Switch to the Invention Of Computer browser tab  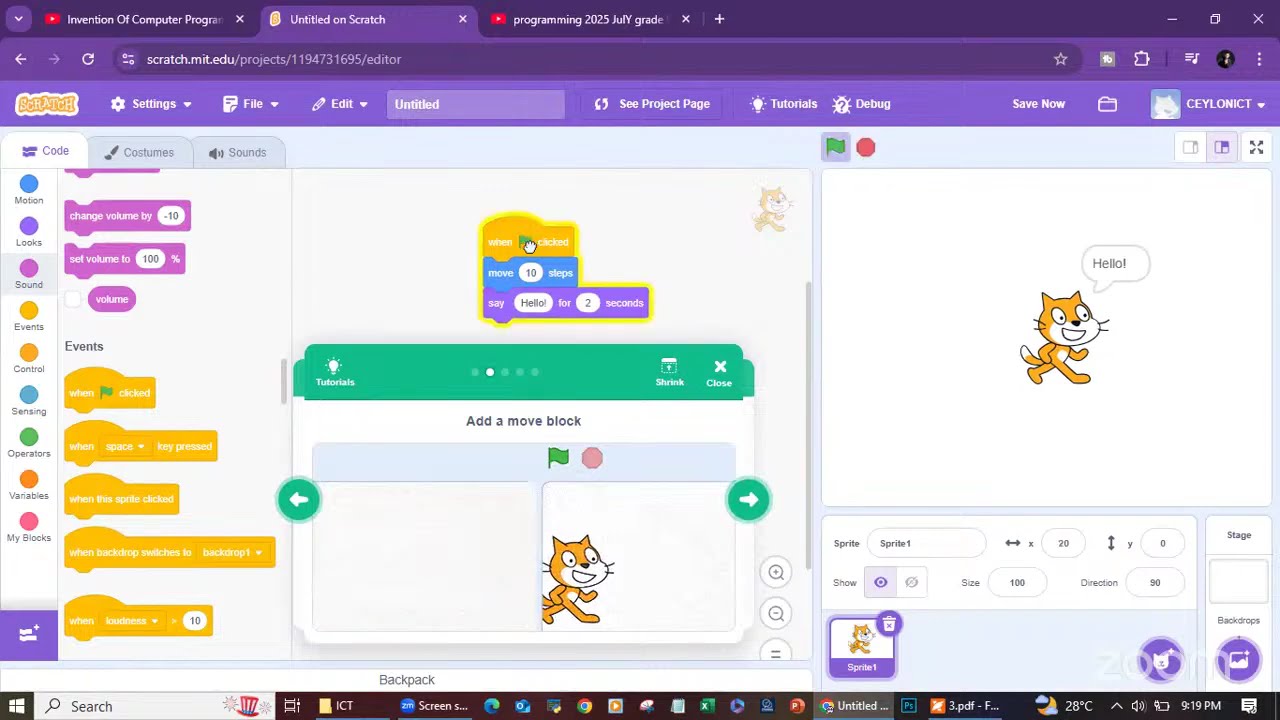point(144,19)
